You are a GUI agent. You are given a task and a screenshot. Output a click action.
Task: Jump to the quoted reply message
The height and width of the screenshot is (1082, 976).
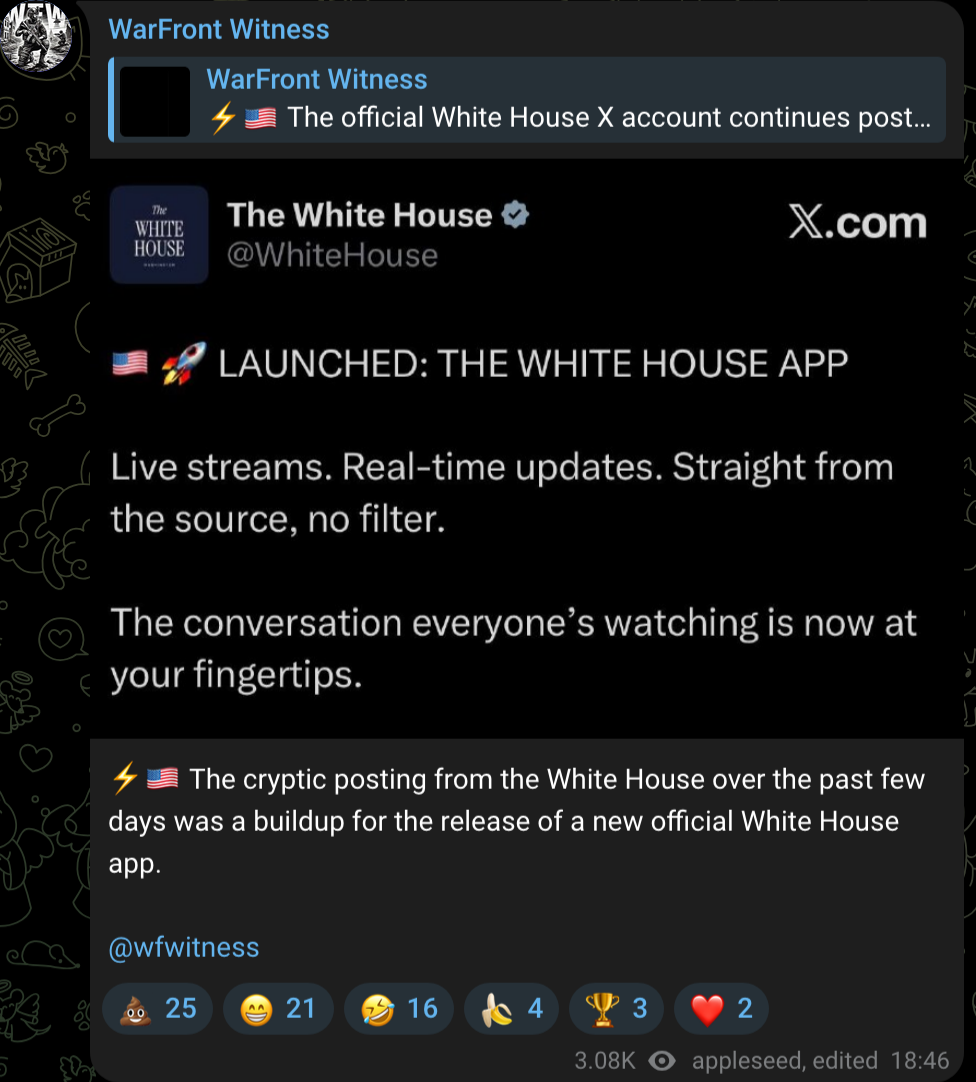pyautogui.click(x=527, y=100)
